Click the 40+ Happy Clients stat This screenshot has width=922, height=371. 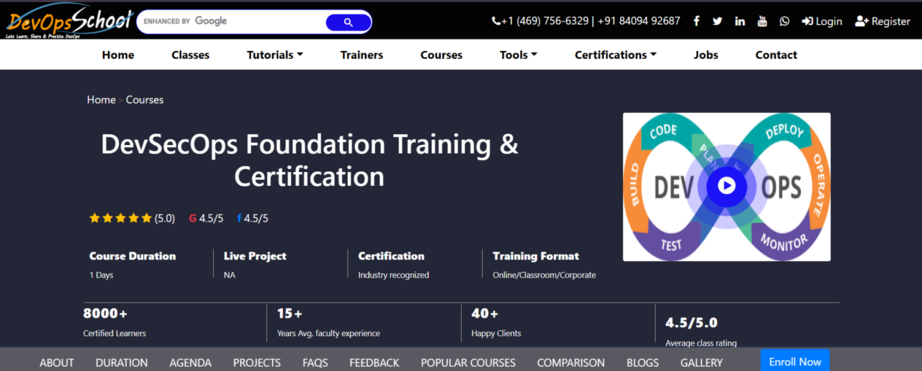click(x=496, y=322)
